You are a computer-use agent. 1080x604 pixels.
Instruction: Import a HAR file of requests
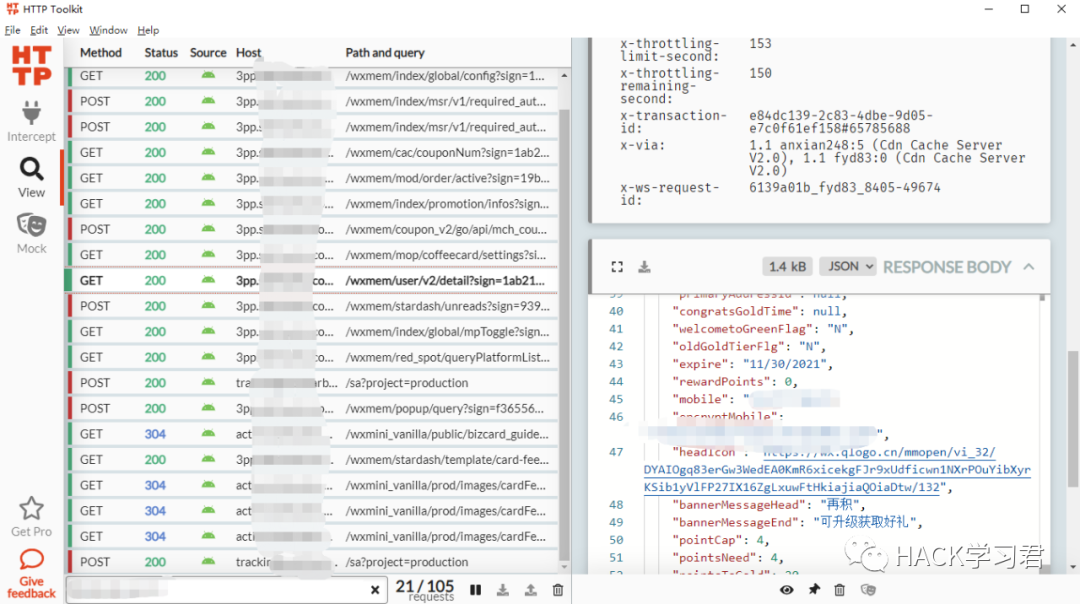(x=530, y=590)
